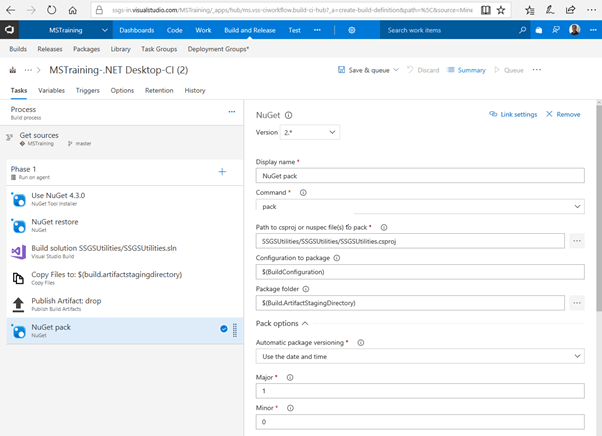Add page to favorites star
This screenshot has width=602, height=436.
501,10
